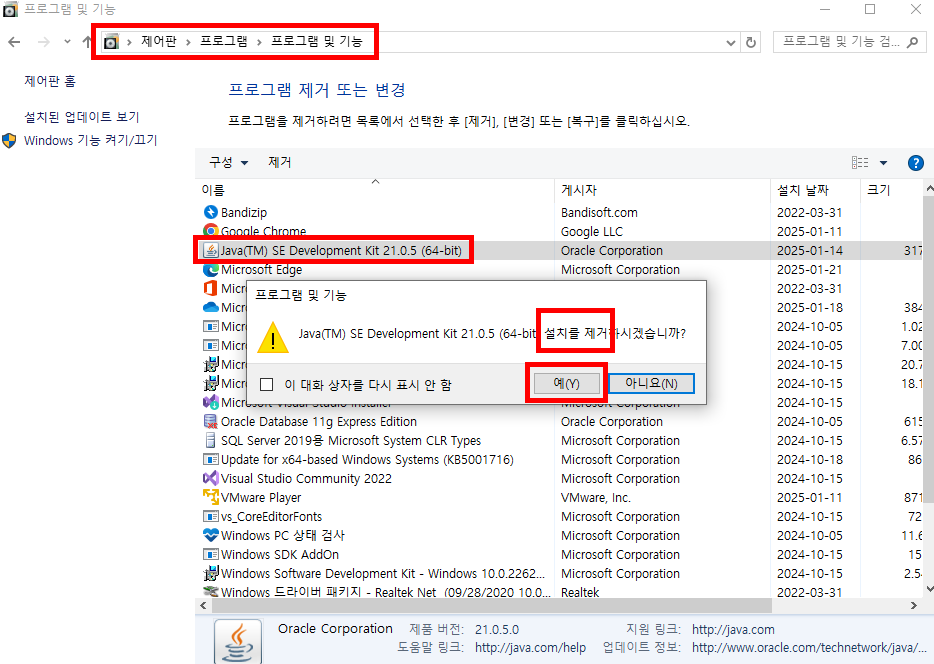
Task: Click 제거 in the toolbar
Action: [280, 162]
